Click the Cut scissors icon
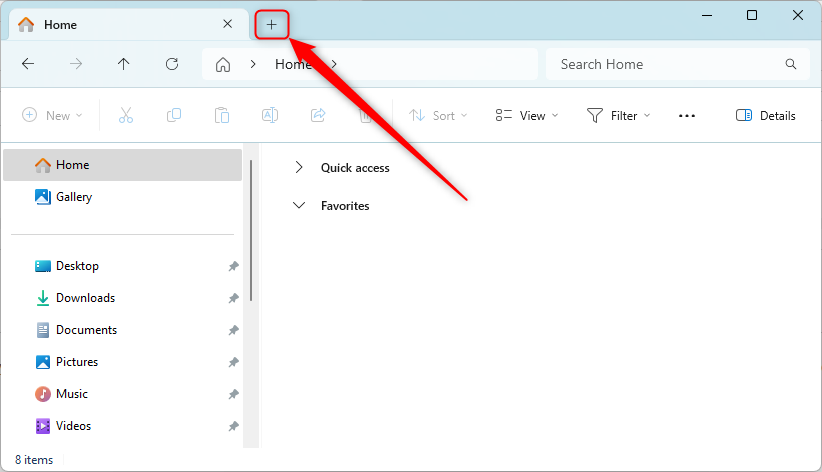 click(126, 115)
